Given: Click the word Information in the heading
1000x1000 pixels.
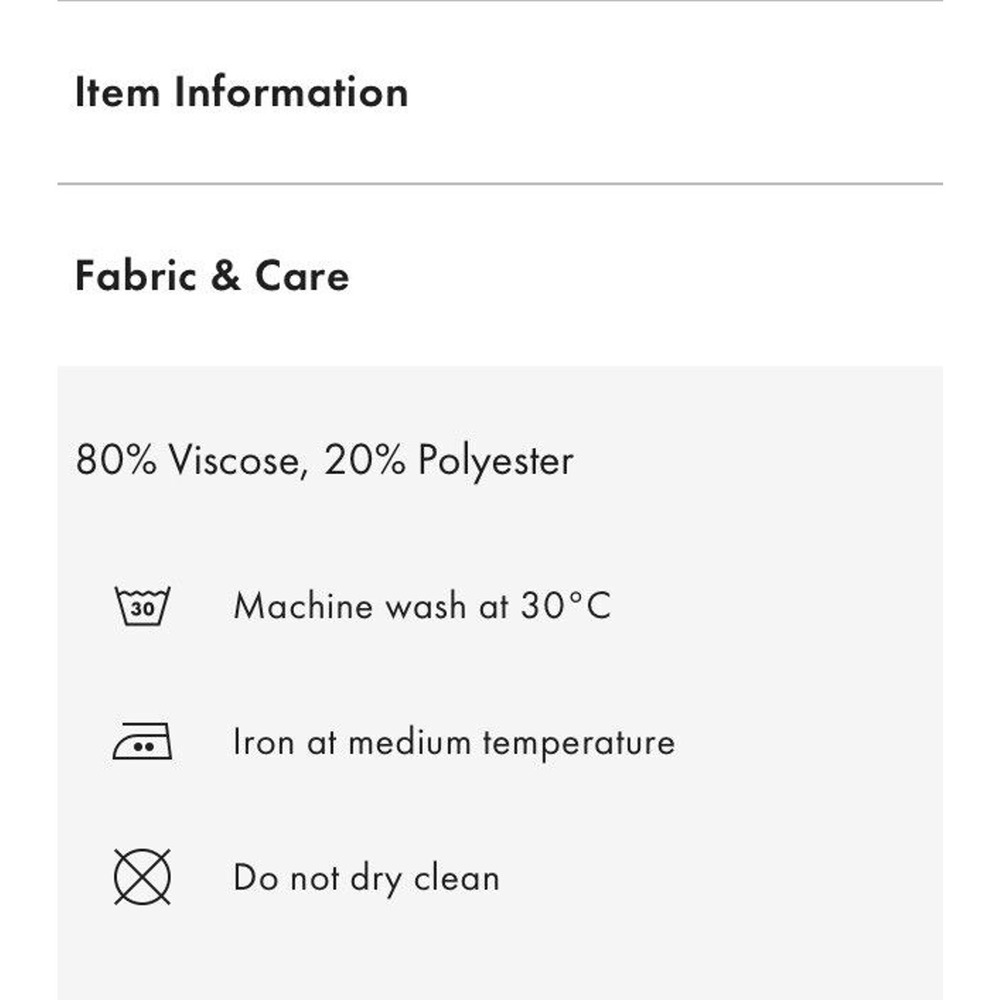Looking at the screenshot, I should click(291, 92).
